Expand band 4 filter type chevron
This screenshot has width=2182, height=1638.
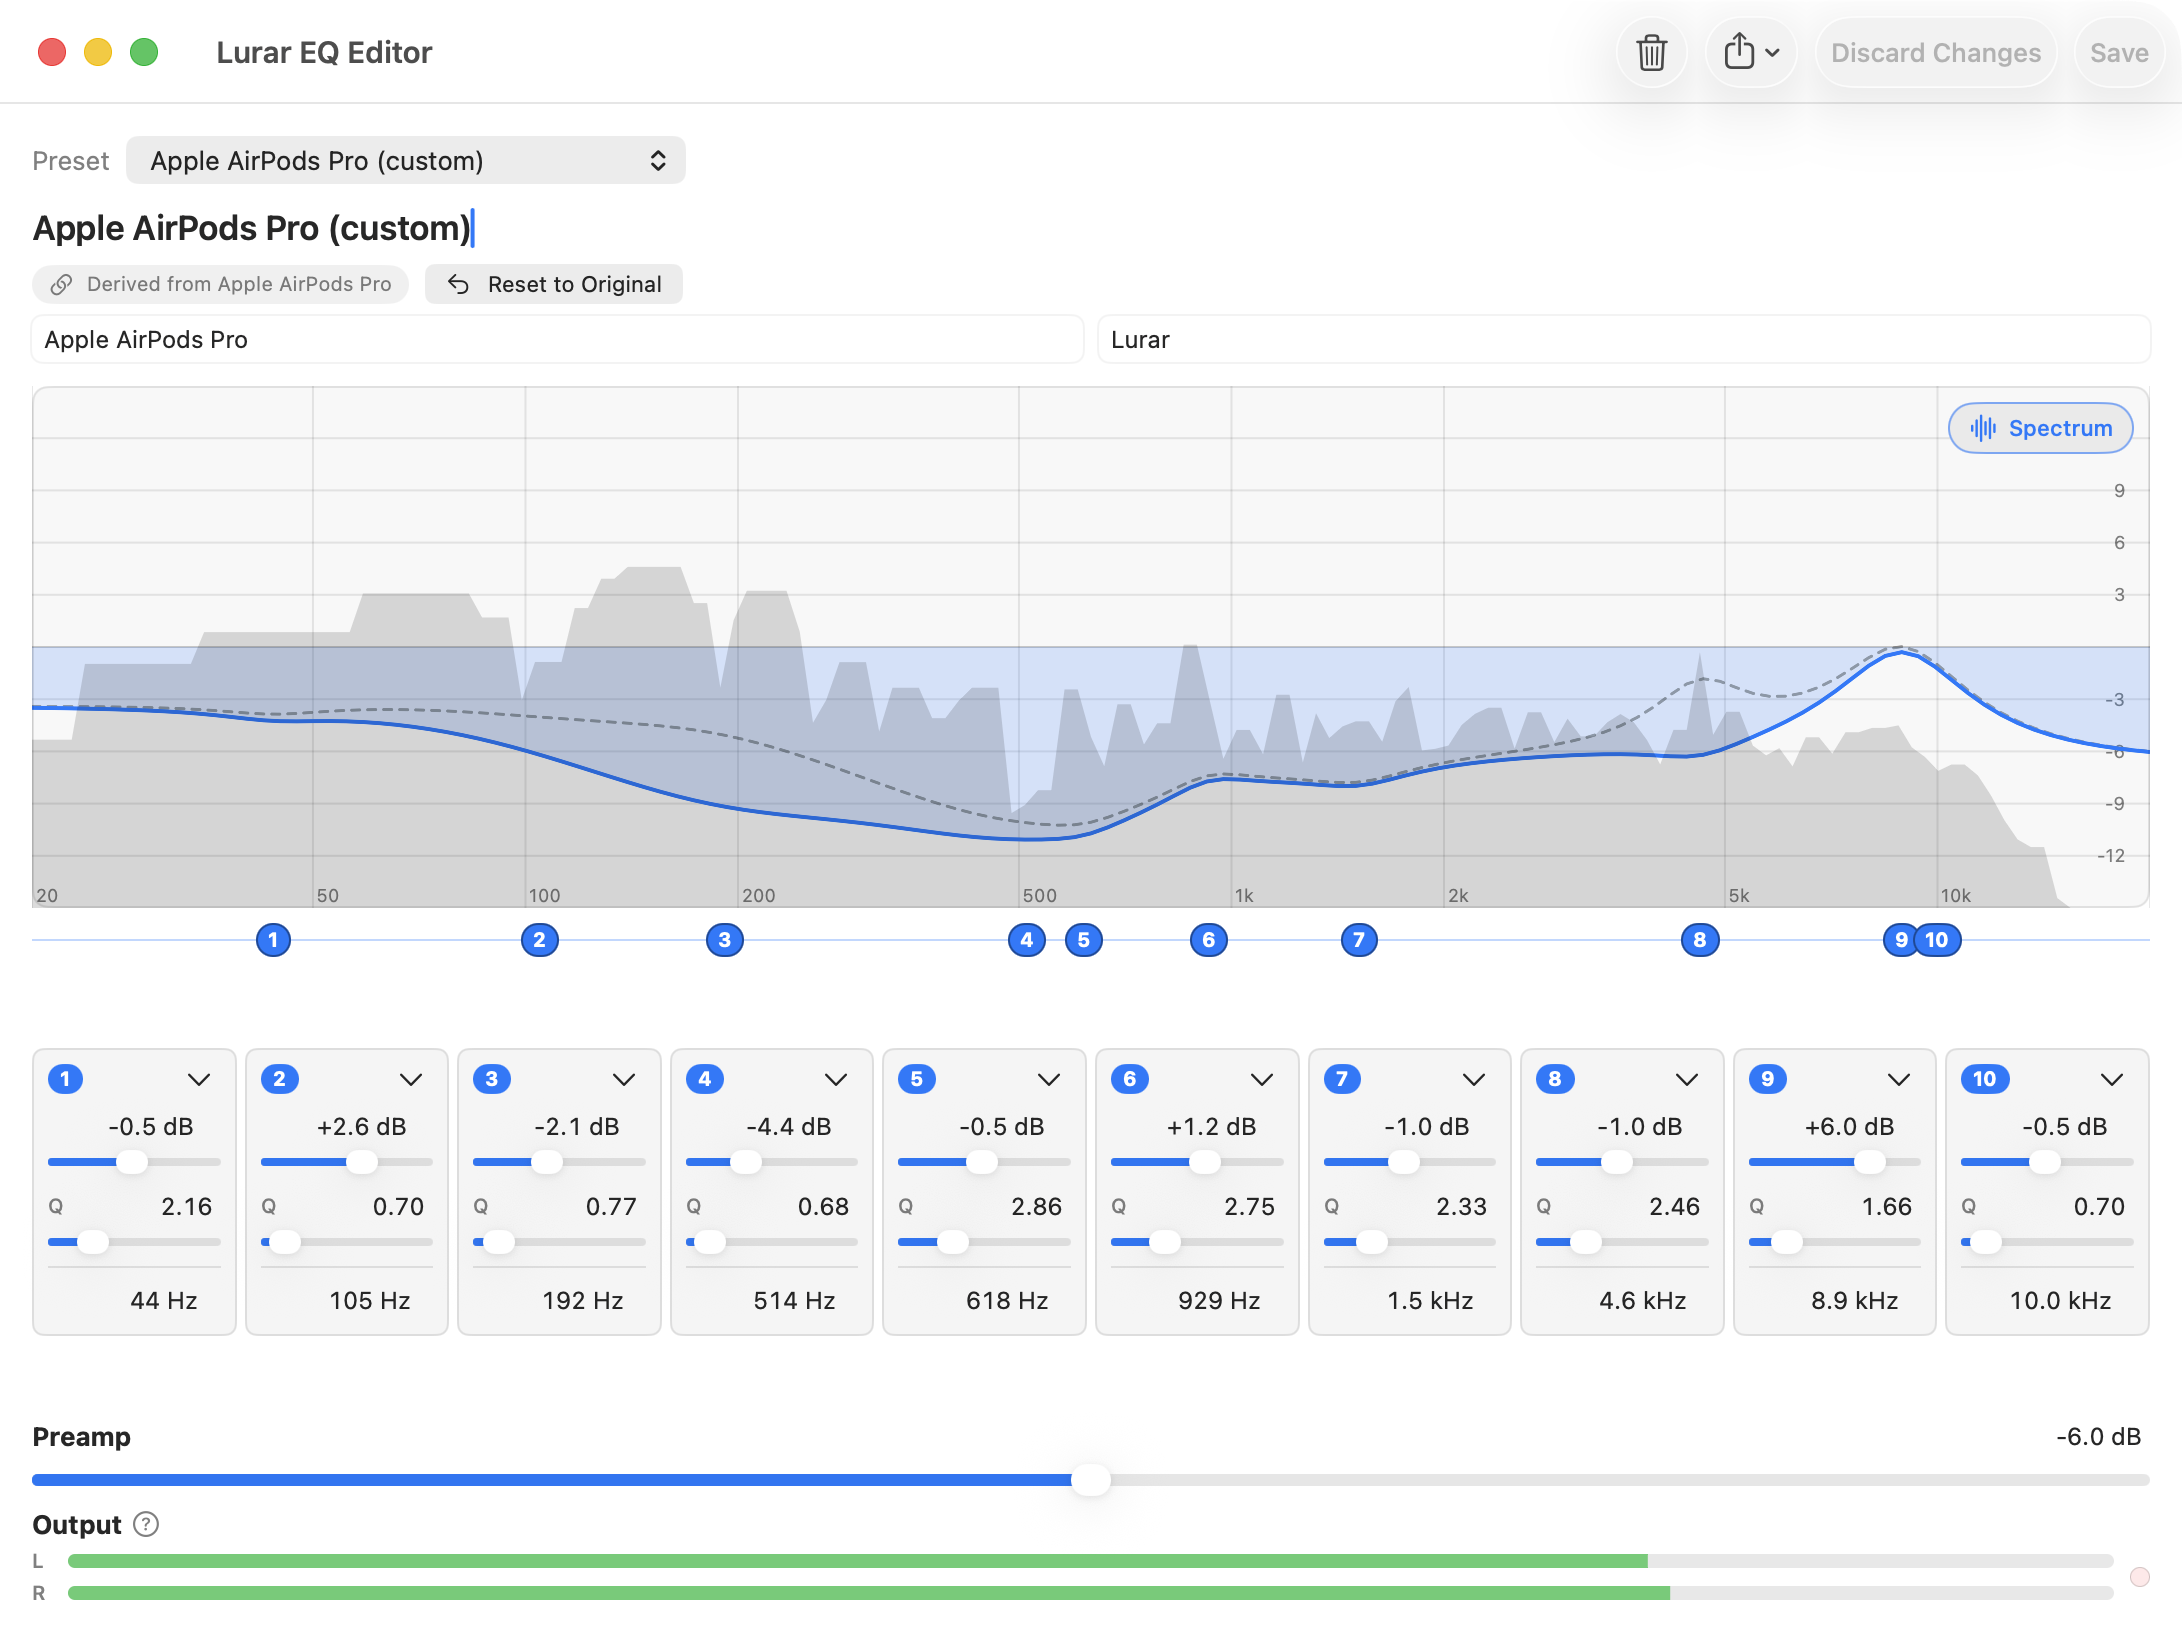[x=836, y=1080]
